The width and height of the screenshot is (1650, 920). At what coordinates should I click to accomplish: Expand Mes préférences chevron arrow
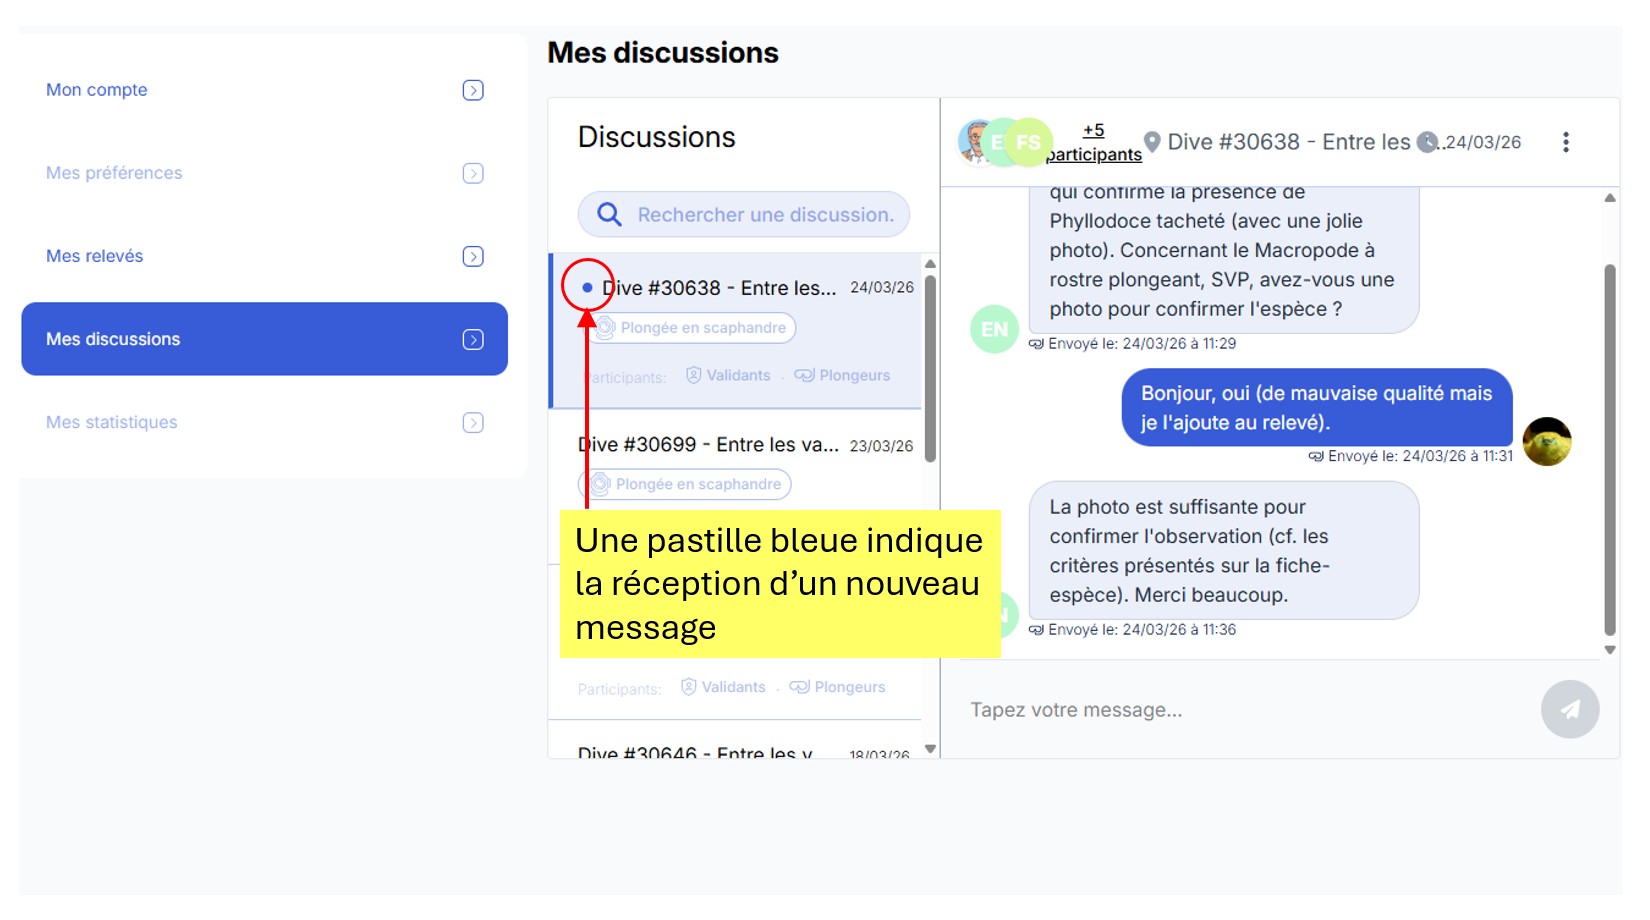coord(473,173)
